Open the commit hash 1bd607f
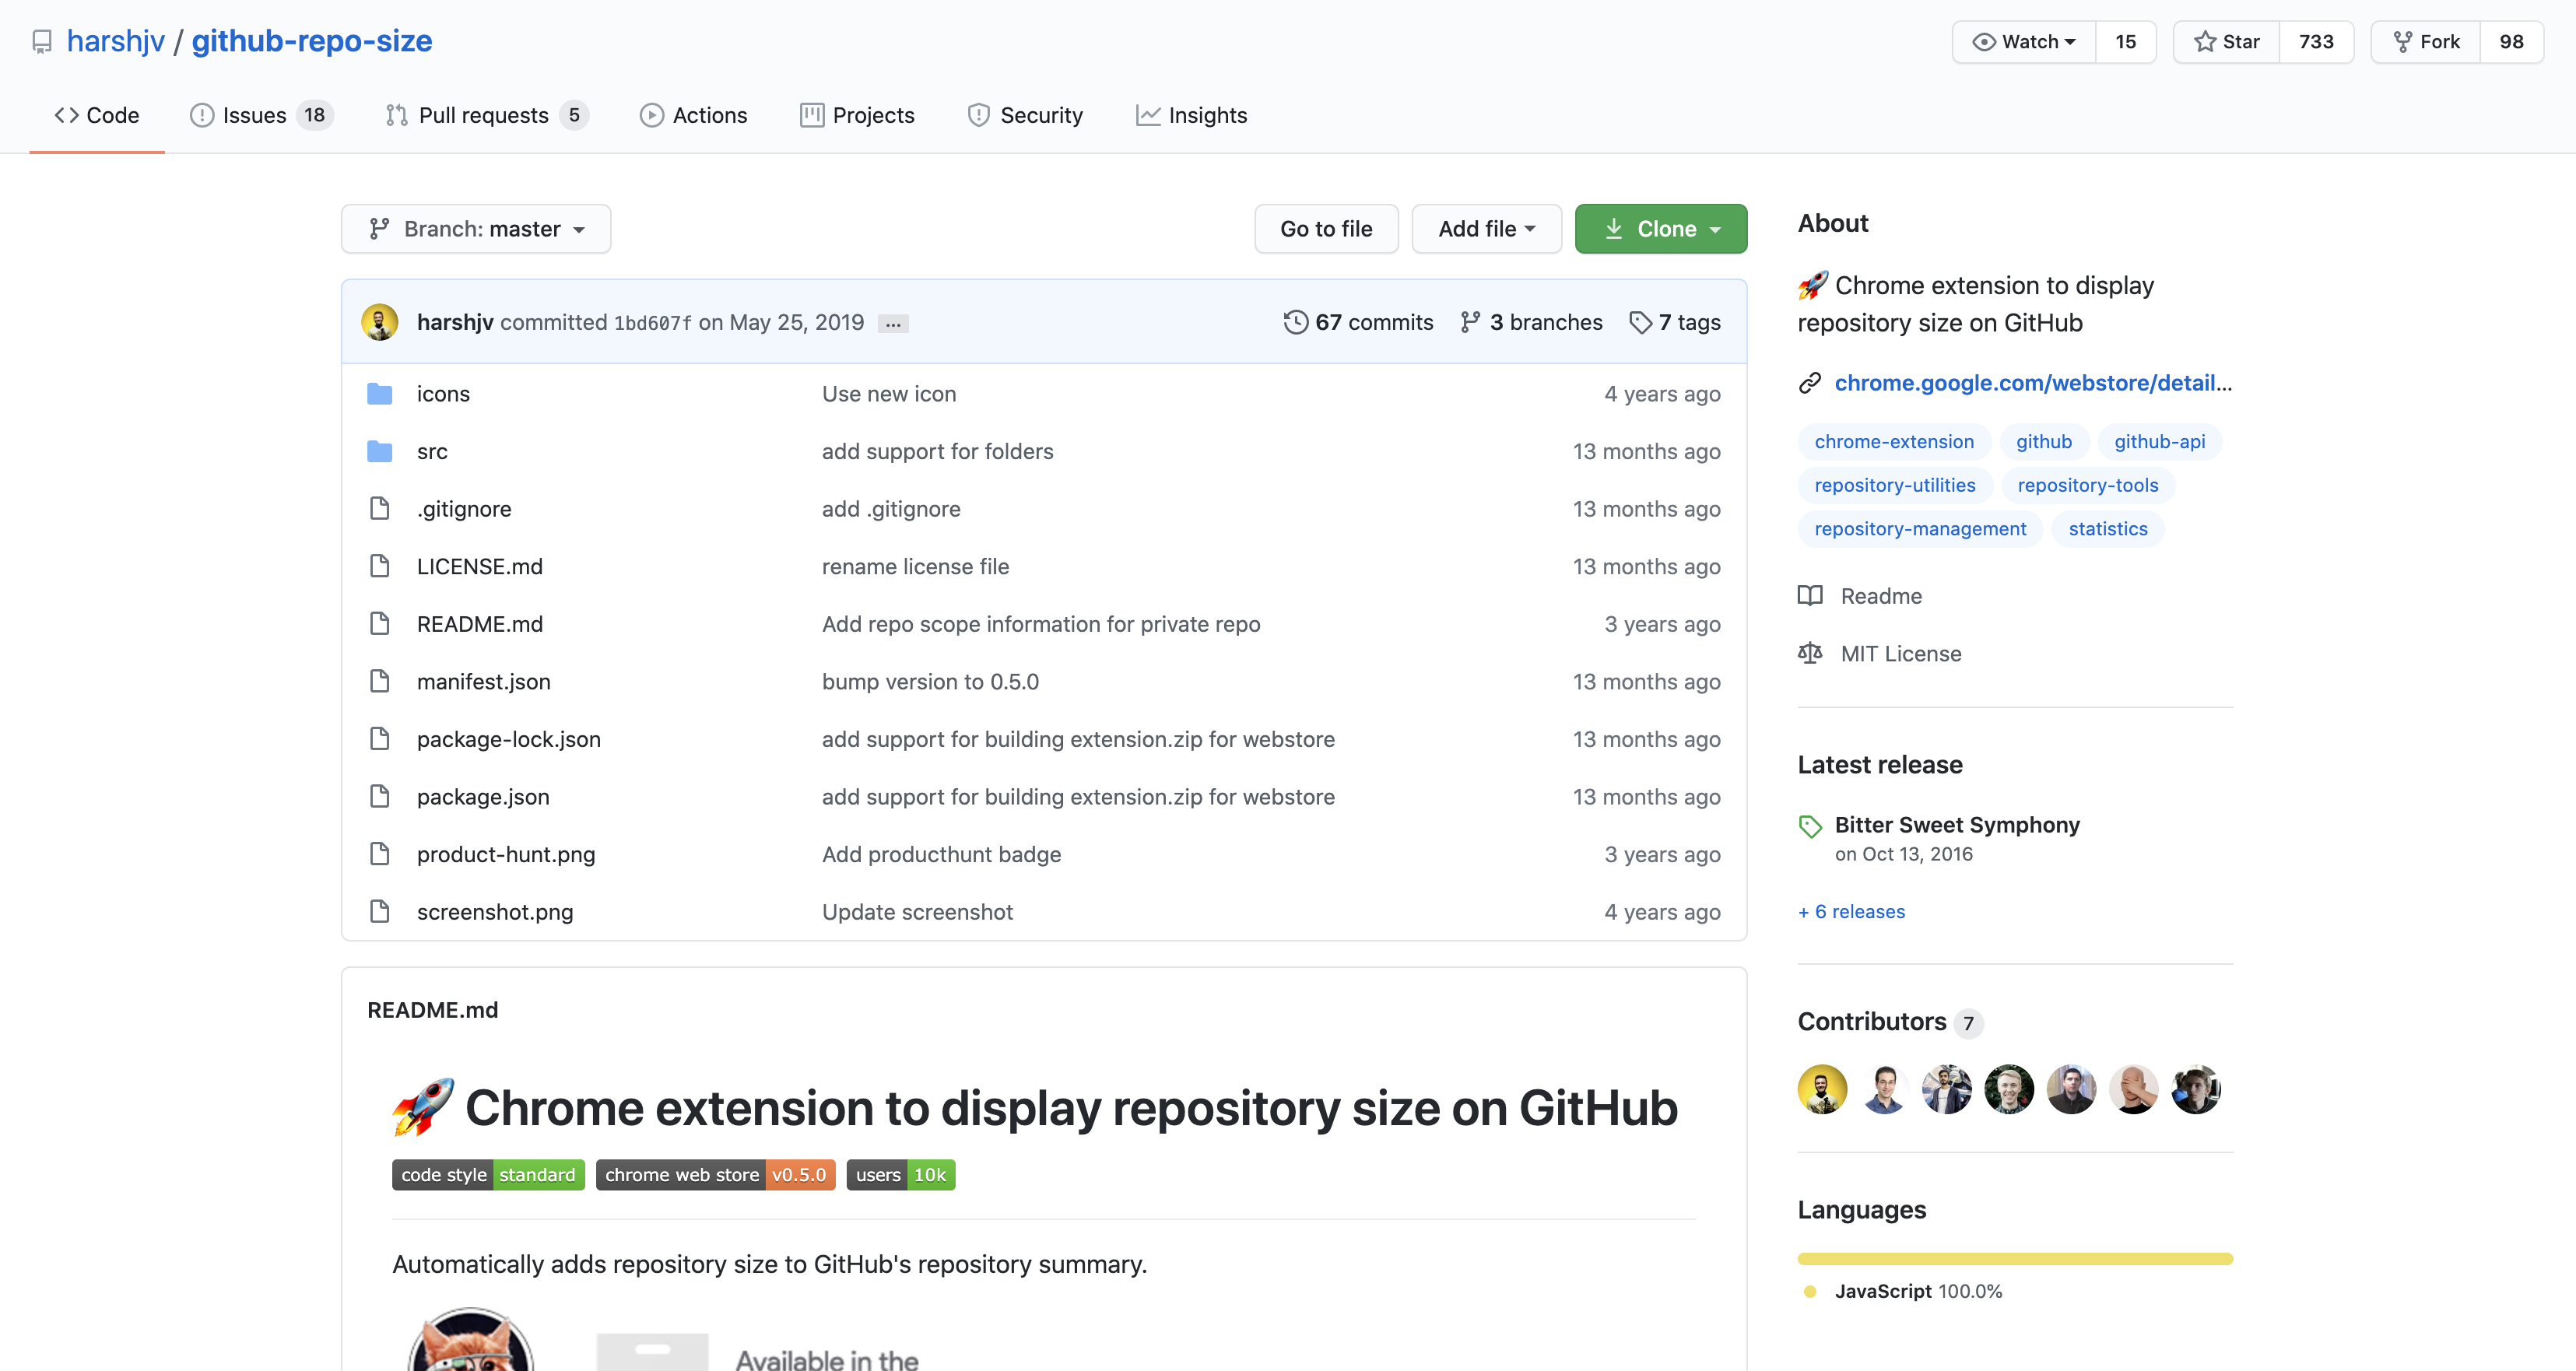The width and height of the screenshot is (2576, 1371). [x=652, y=323]
